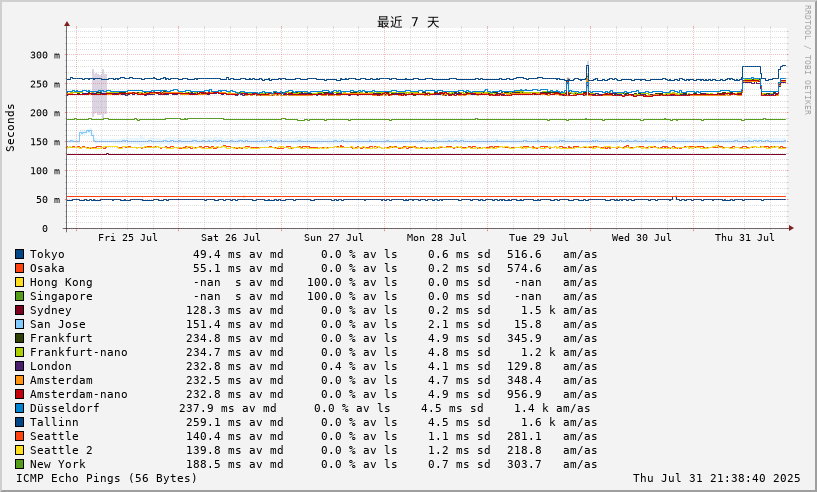Click the chart title 最近 7 天

click(x=408, y=22)
